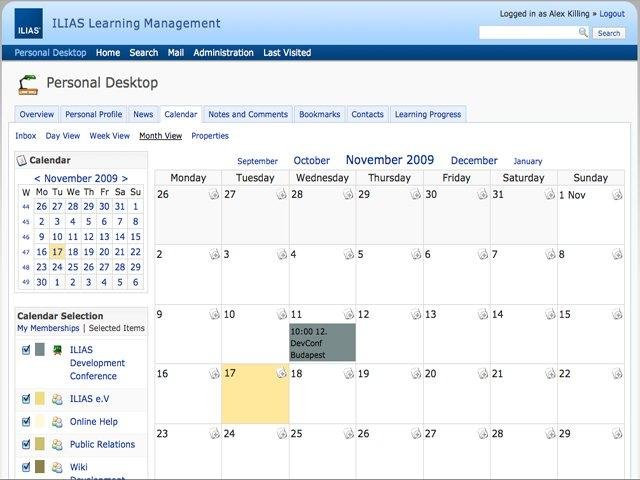Click the Search button
Screen dimensions: 640x480
coord(609,33)
